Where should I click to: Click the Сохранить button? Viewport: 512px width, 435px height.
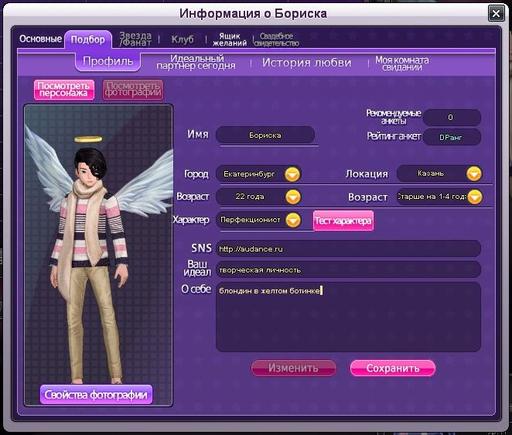(393, 368)
